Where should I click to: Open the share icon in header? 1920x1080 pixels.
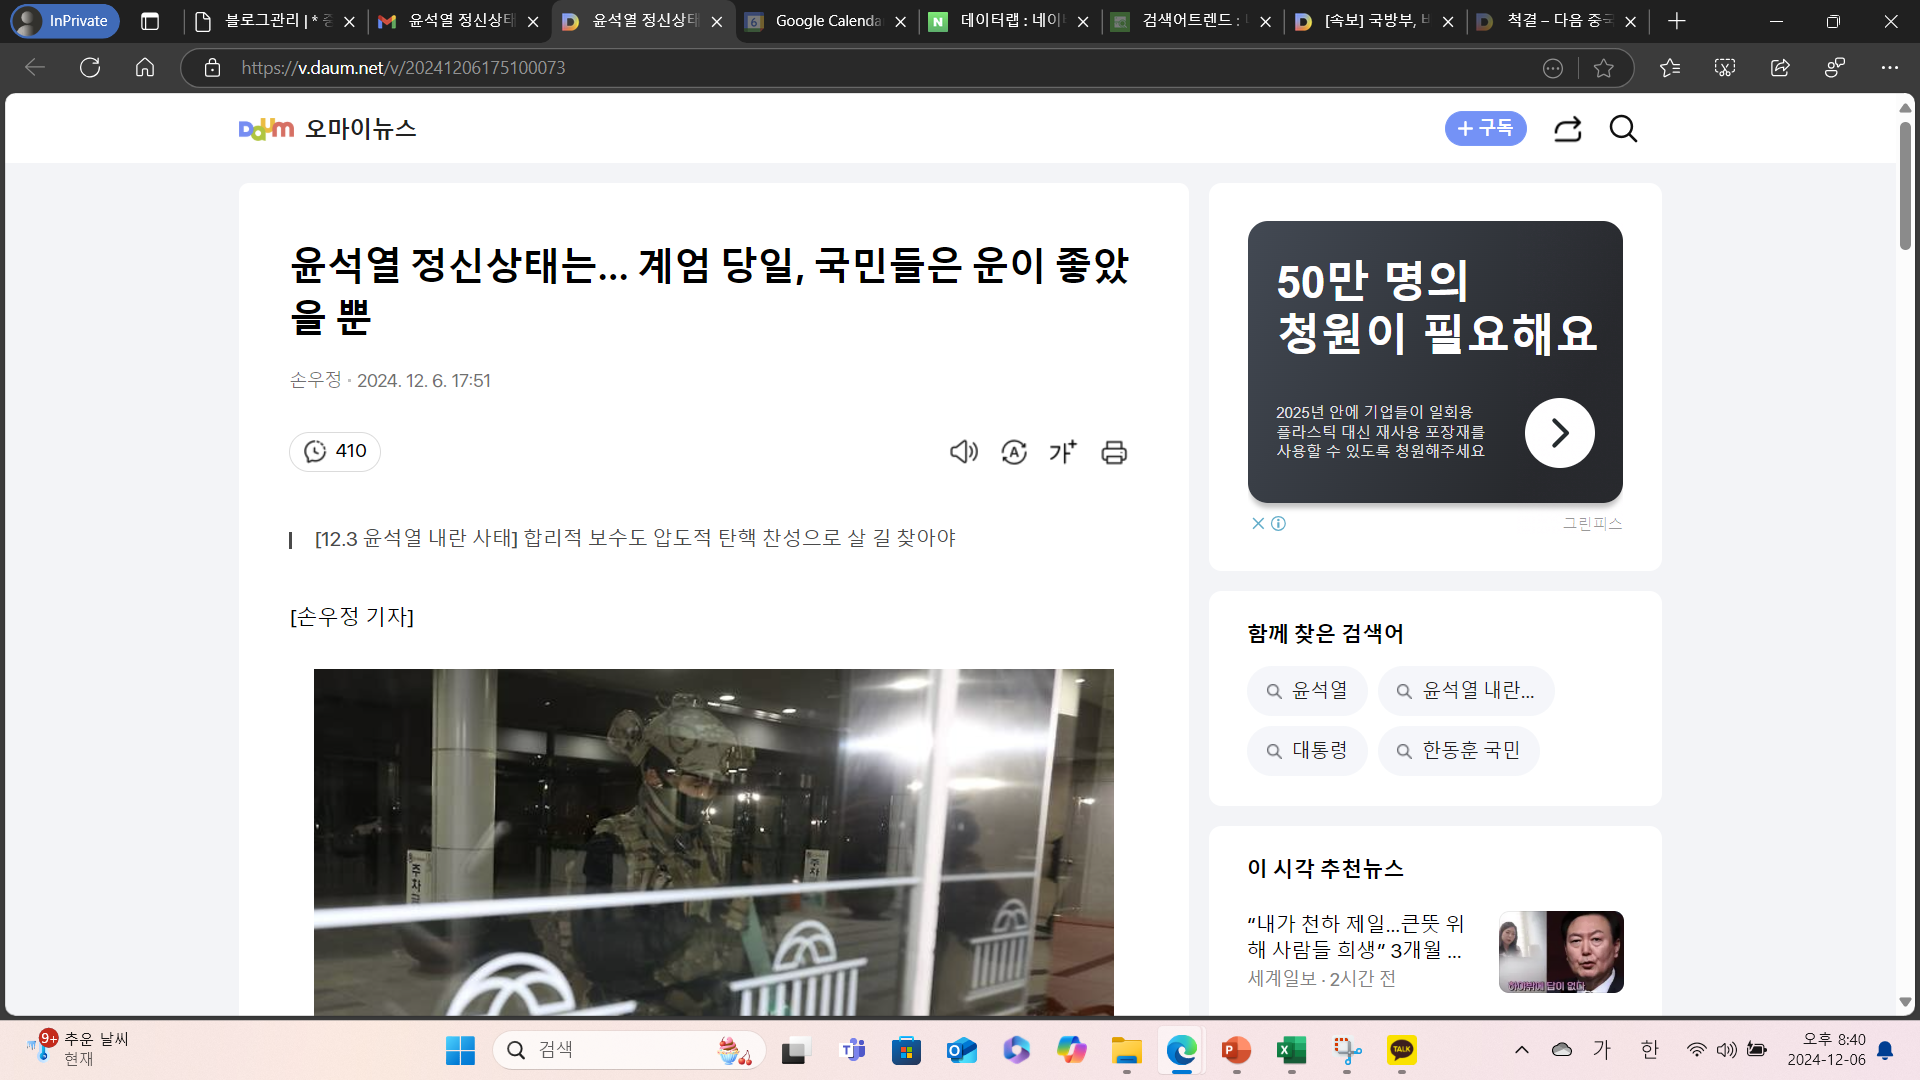coord(1567,129)
